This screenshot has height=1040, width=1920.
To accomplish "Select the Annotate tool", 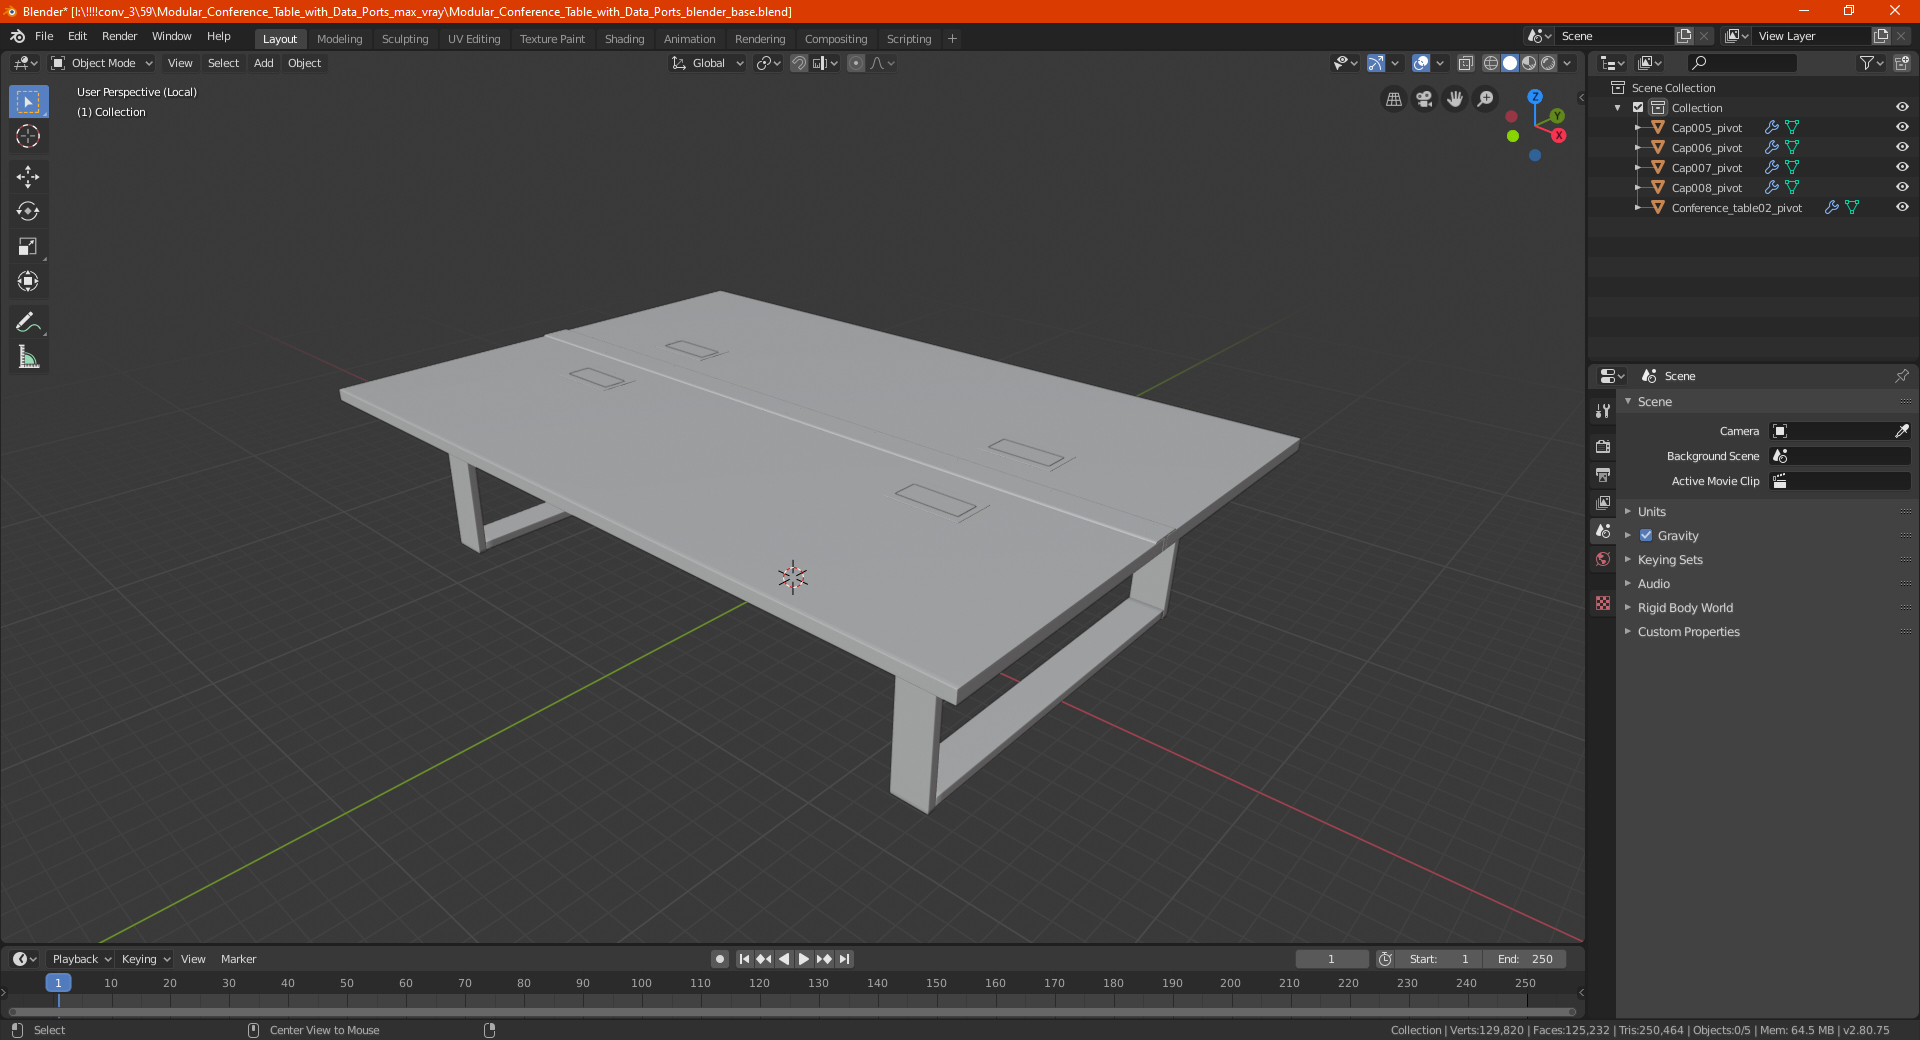I will 28,322.
